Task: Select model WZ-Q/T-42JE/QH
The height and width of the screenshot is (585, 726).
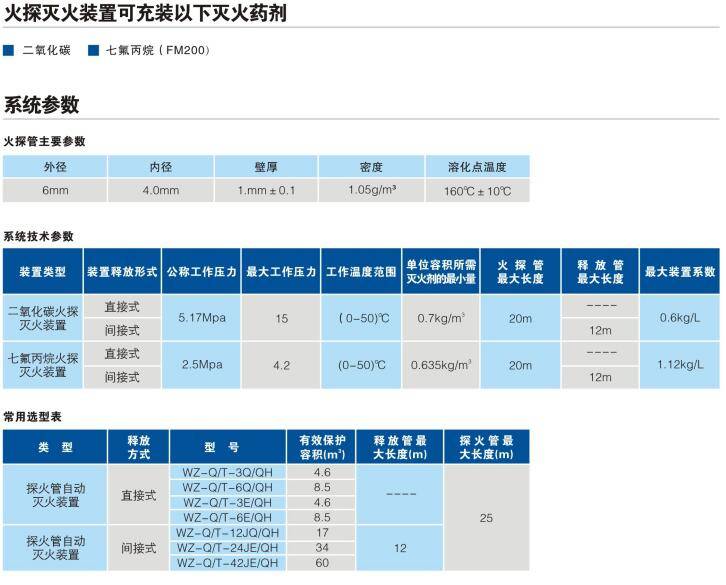Action: tap(228, 563)
